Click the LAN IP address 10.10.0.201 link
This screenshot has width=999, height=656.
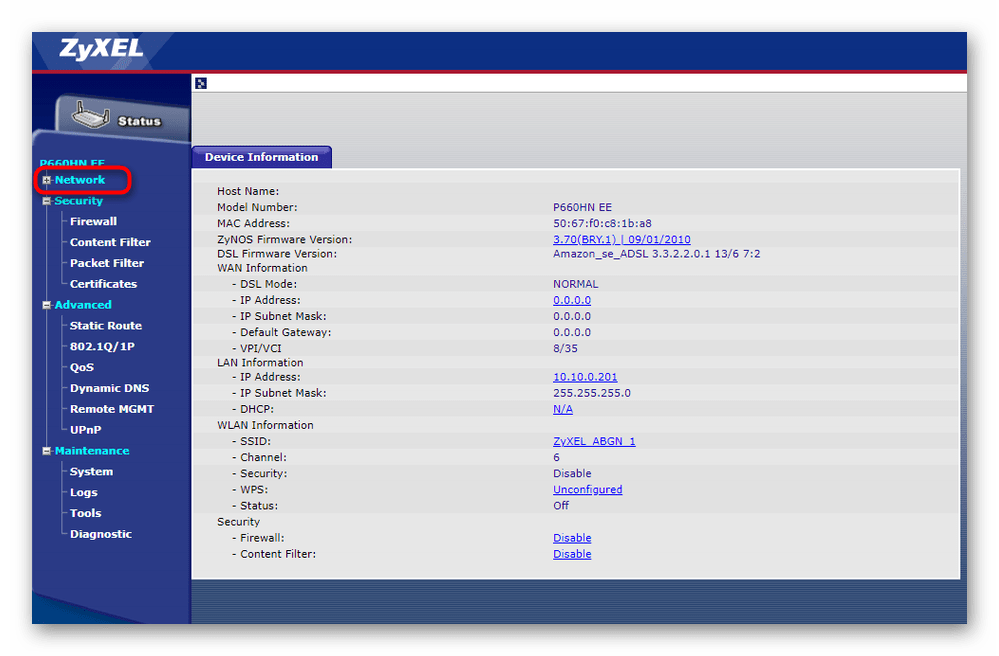(585, 377)
